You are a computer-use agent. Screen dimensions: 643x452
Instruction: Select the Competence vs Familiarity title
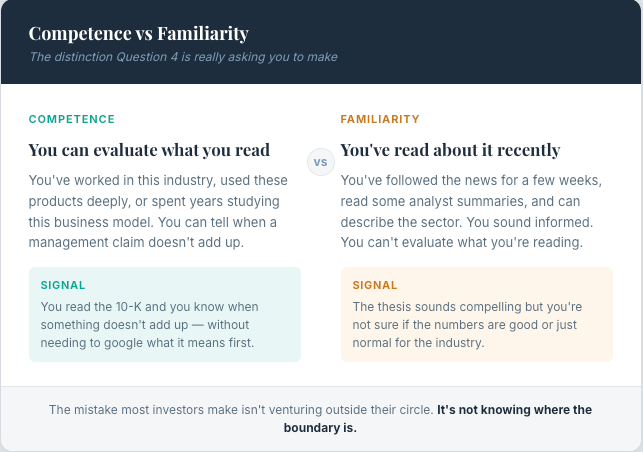pos(139,34)
